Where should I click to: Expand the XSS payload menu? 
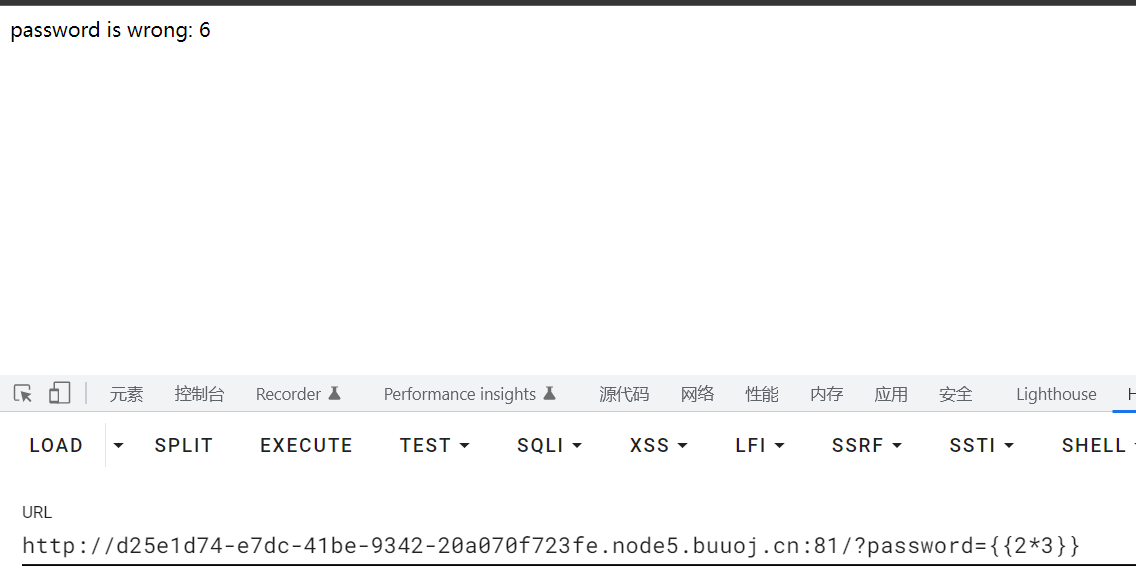[684, 445]
